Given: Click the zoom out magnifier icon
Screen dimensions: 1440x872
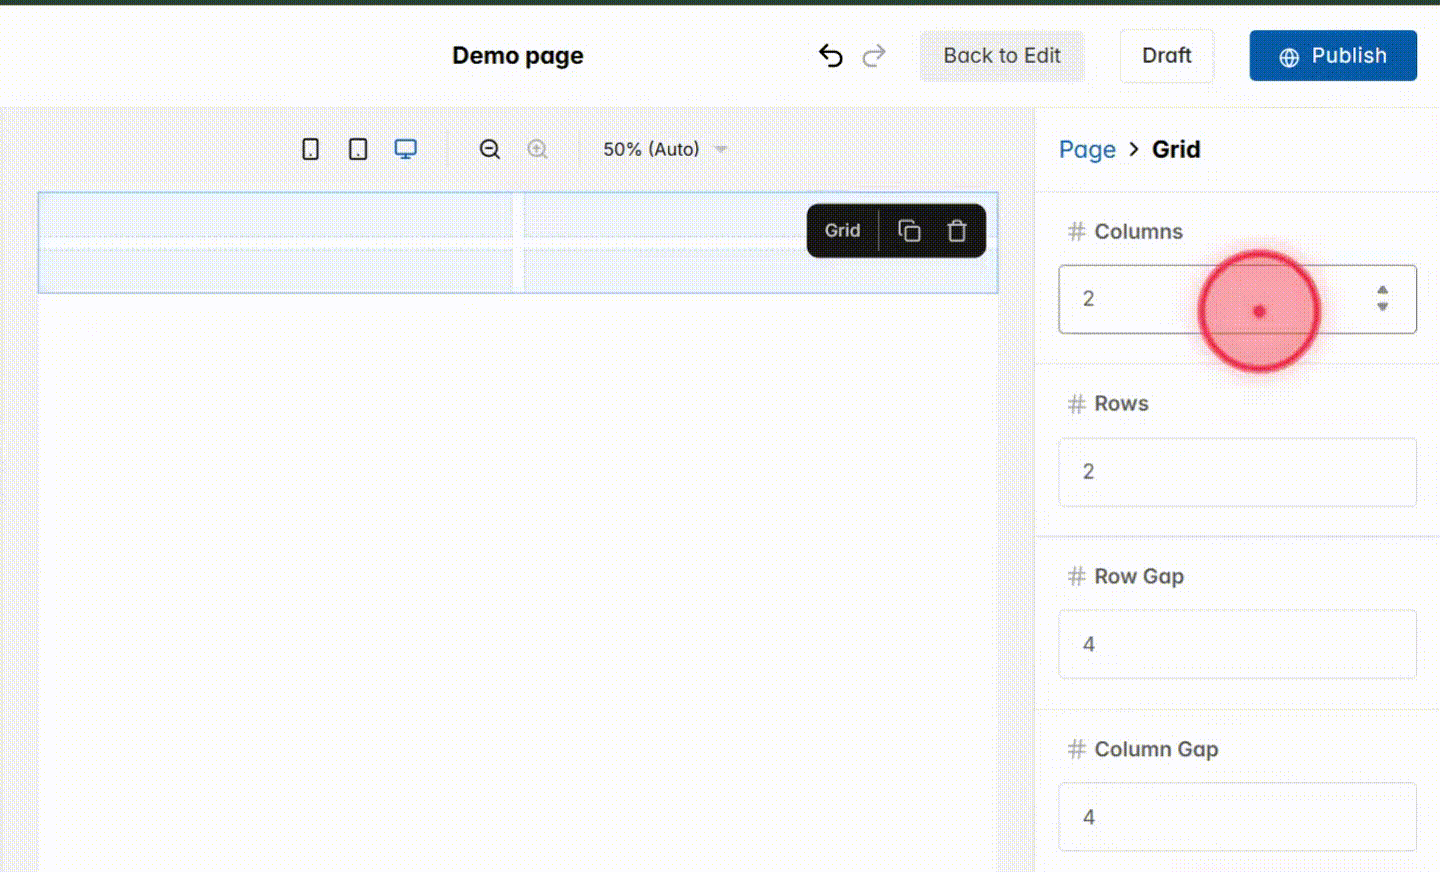Looking at the screenshot, I should click(x=490, y=148).
